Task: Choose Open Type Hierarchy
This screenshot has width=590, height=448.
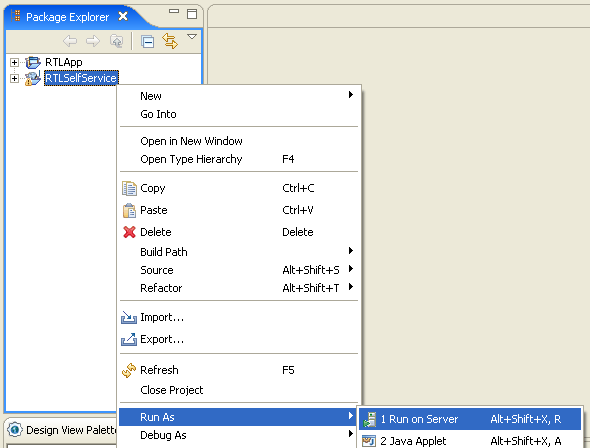Action: click(238, 159)
